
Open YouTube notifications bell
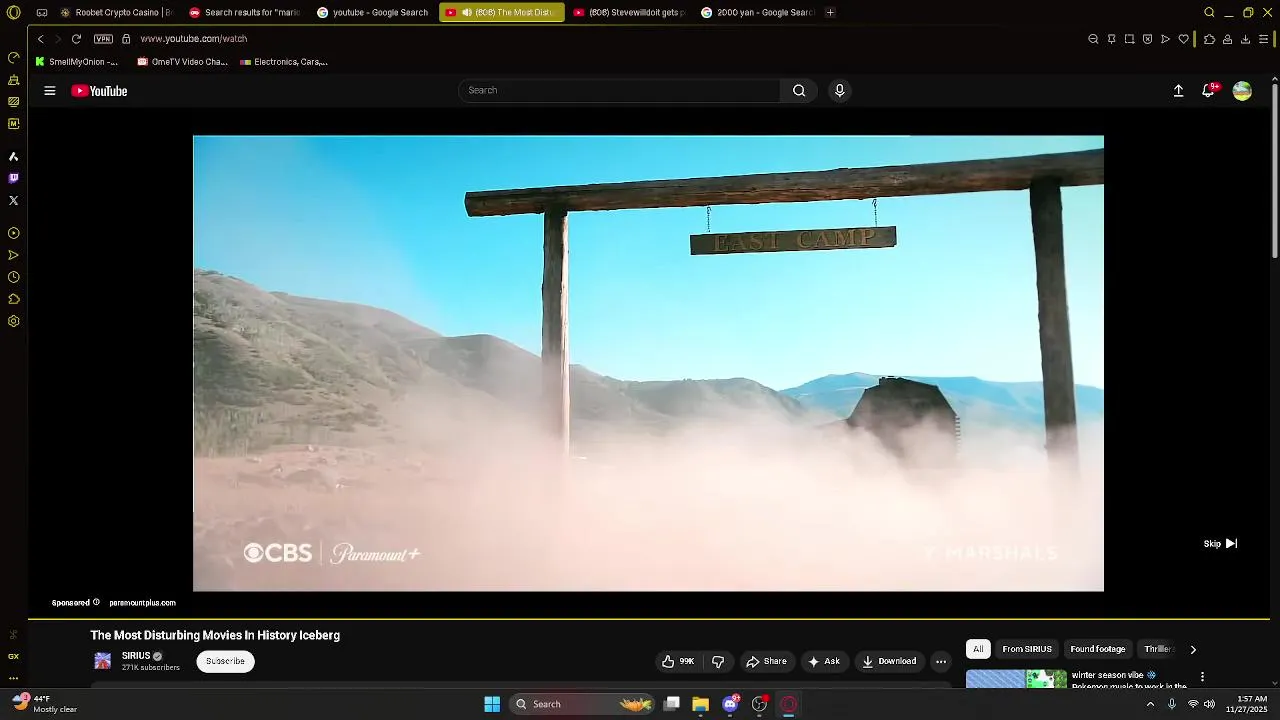(1209, 90)
